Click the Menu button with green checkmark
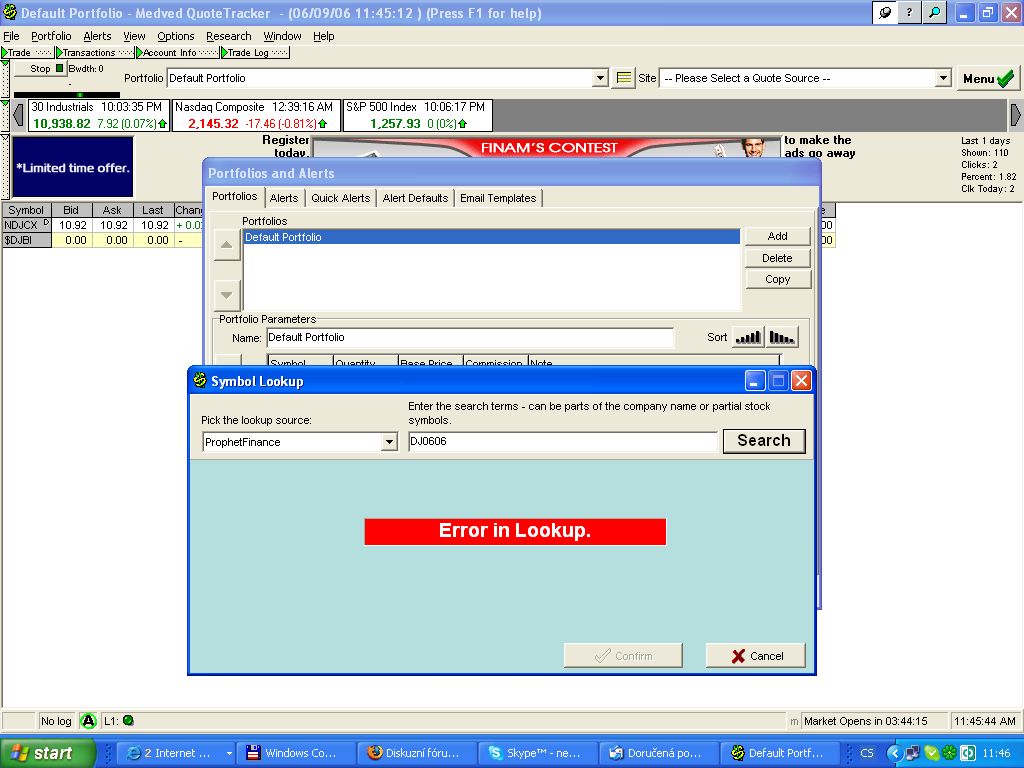The height and width of the screenshot is (768, 1024). (x=987, y=79)
